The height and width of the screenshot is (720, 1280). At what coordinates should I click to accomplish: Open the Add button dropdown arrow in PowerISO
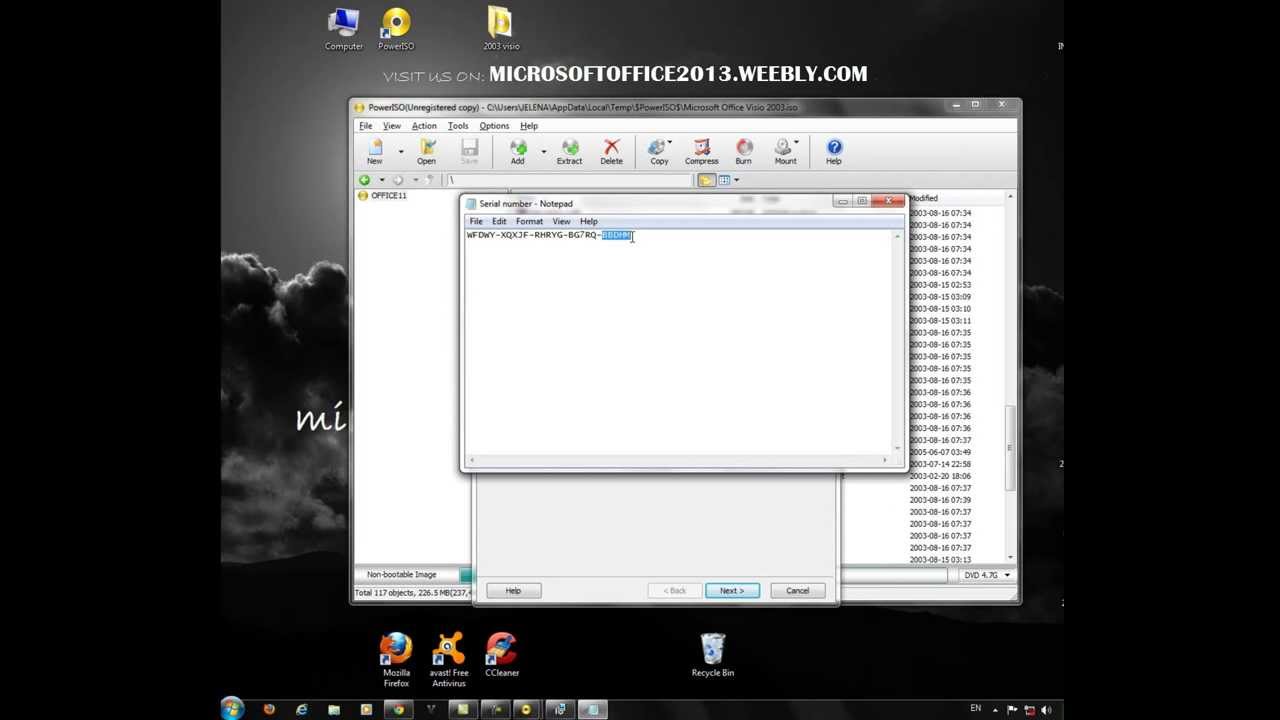[544, 152]
